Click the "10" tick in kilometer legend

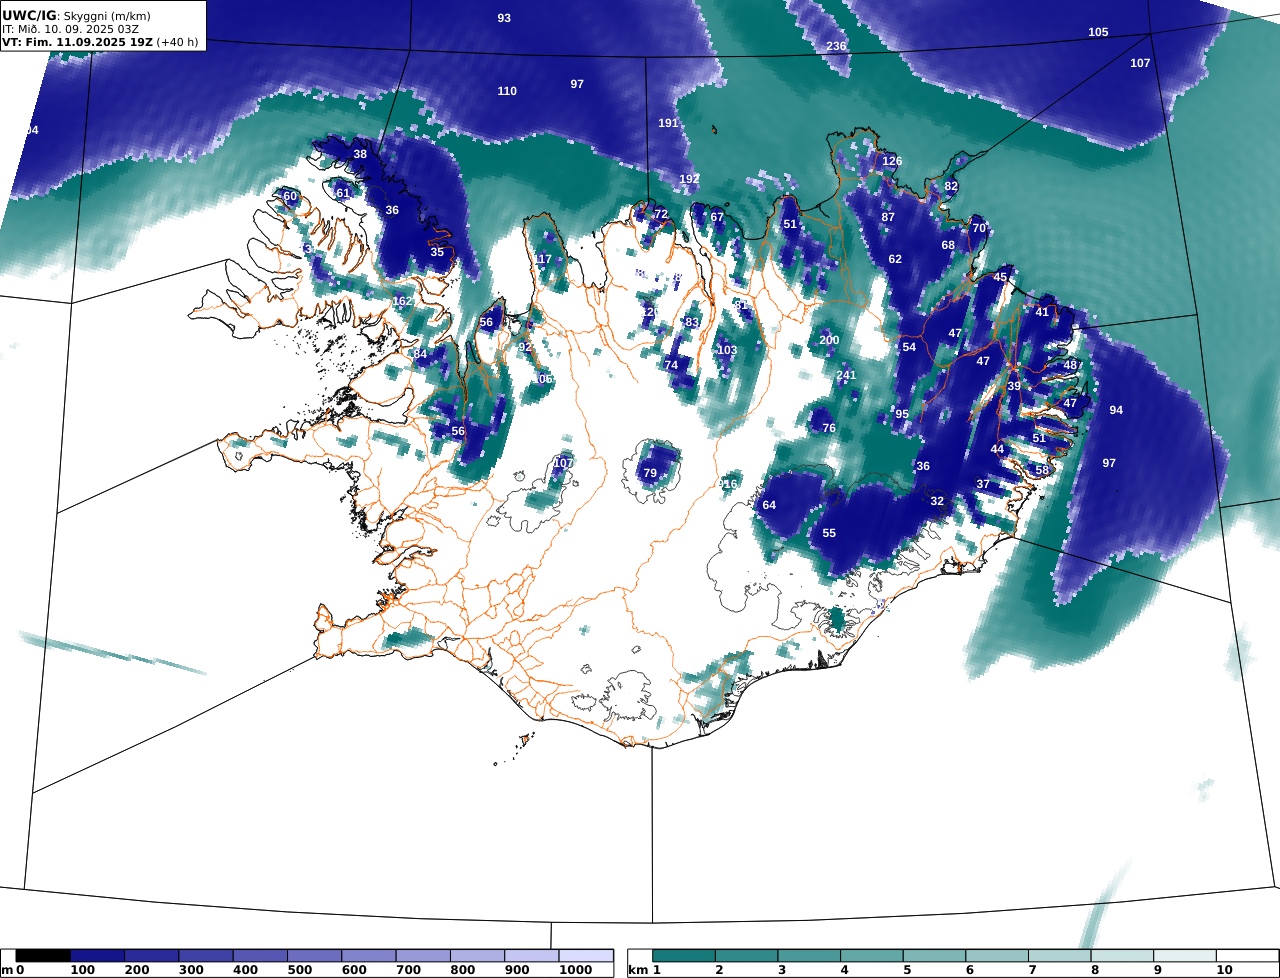(x=1224, y=970)
